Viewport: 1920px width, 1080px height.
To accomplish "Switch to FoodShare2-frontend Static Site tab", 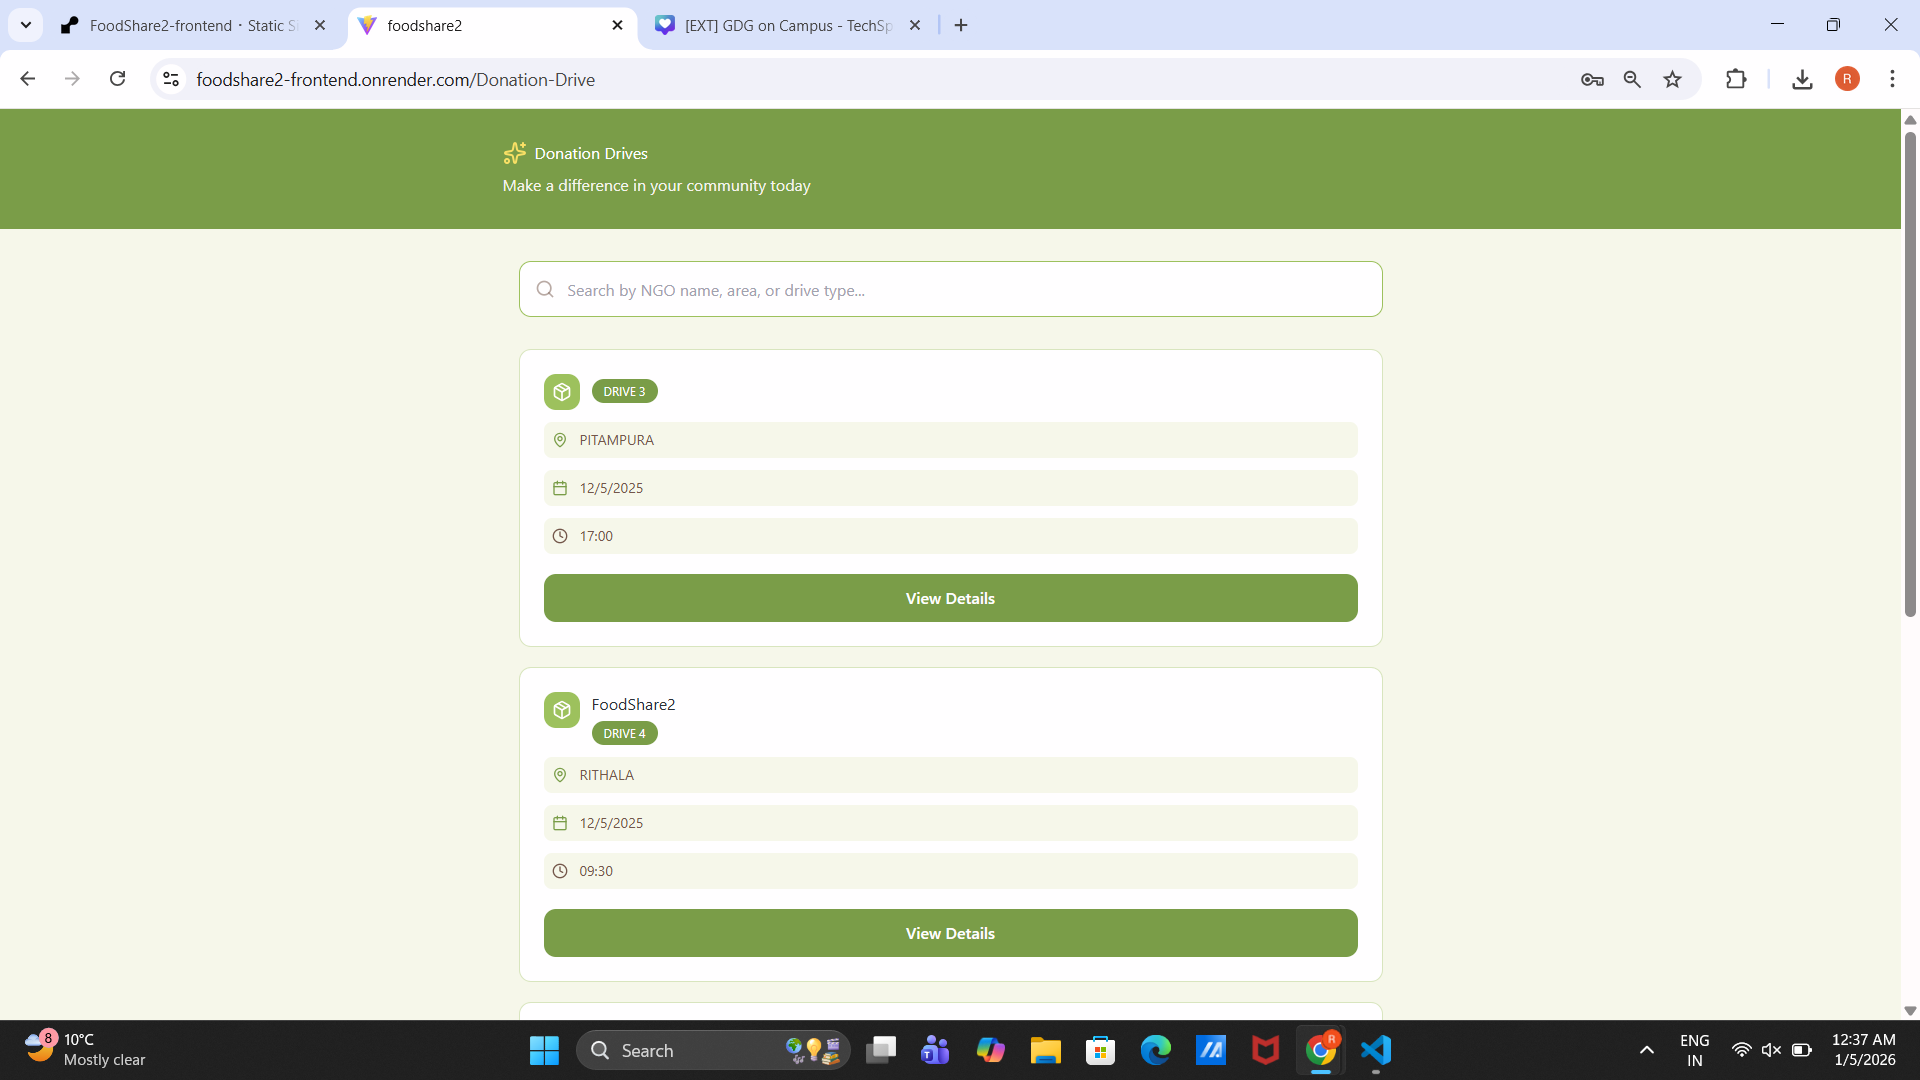I will point(190,26).
